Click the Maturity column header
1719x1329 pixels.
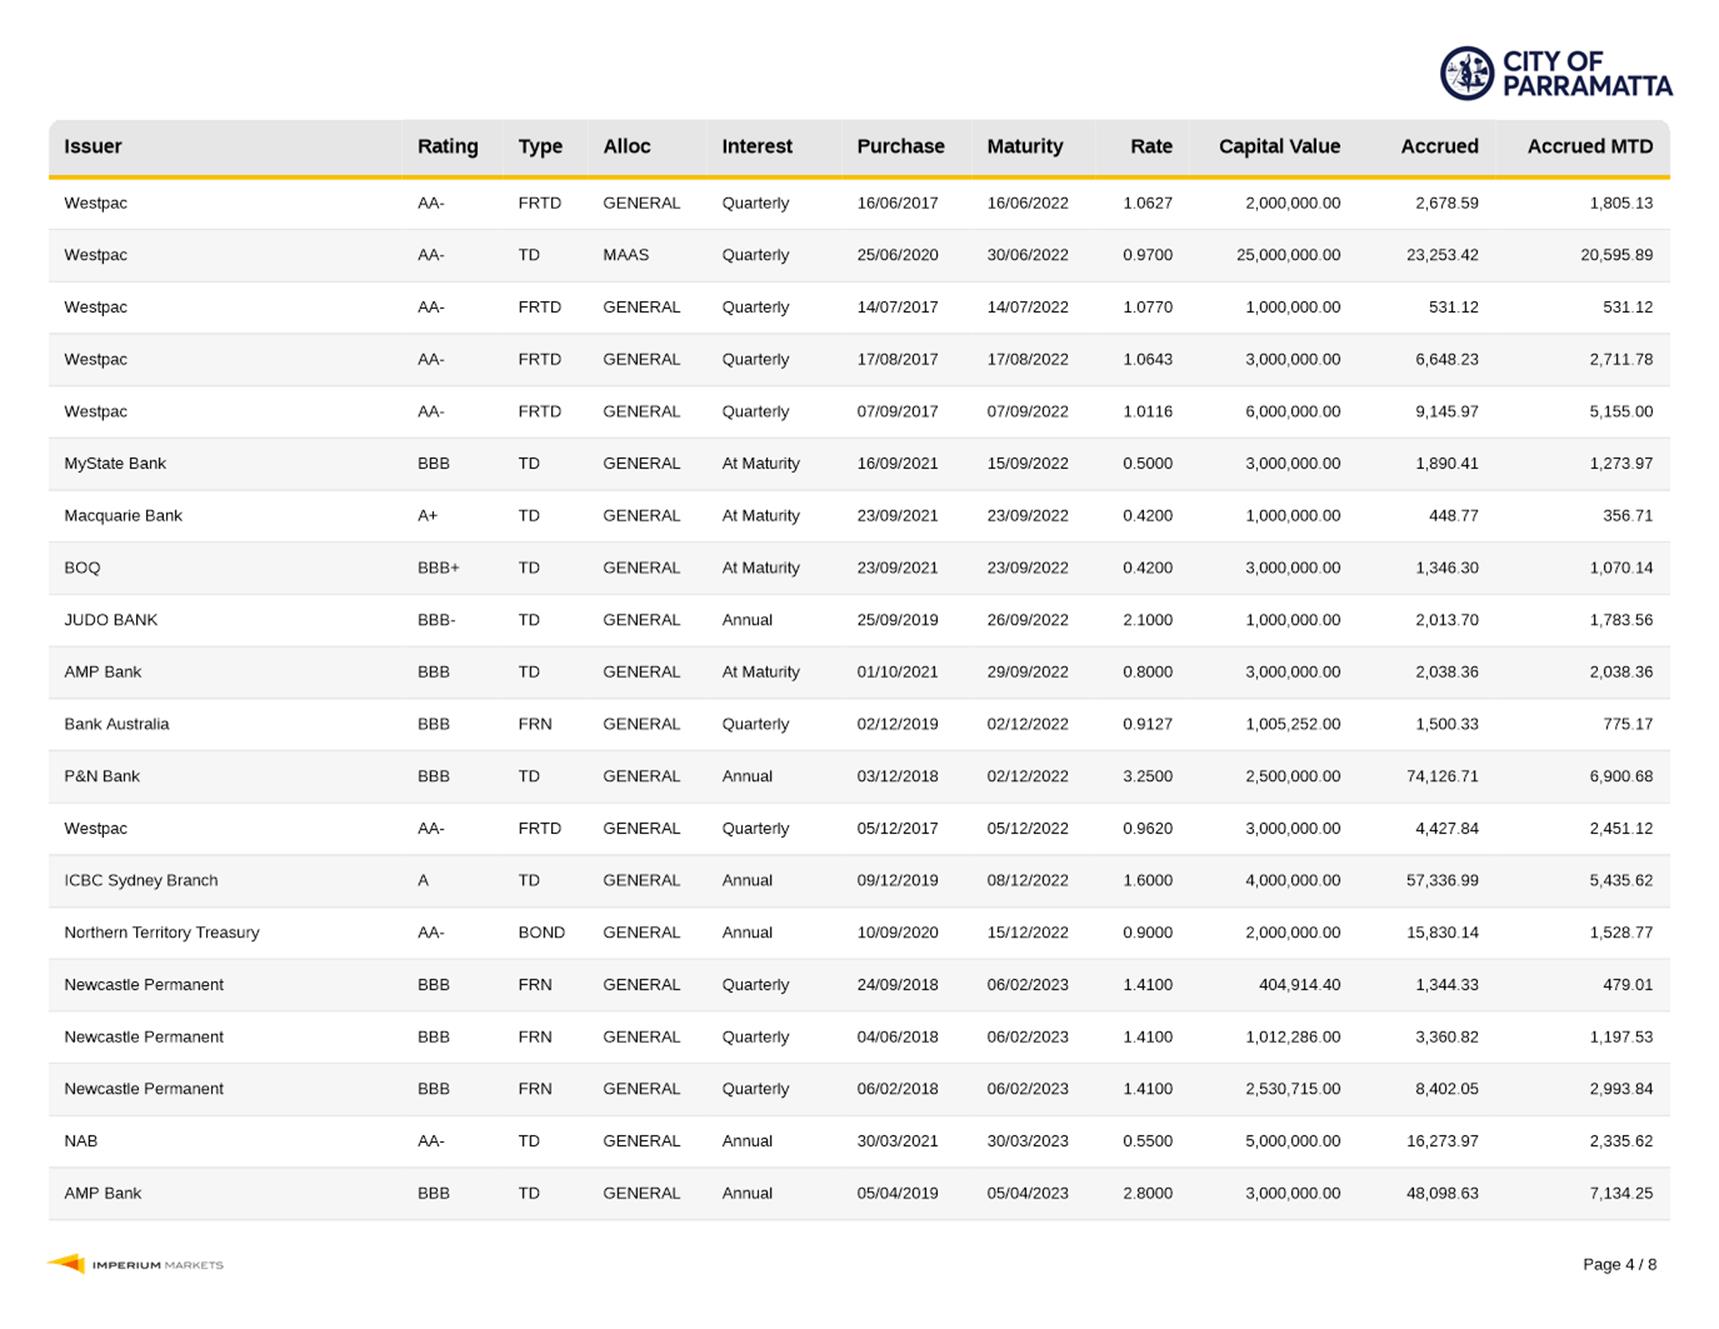[x=1025, y=146]
